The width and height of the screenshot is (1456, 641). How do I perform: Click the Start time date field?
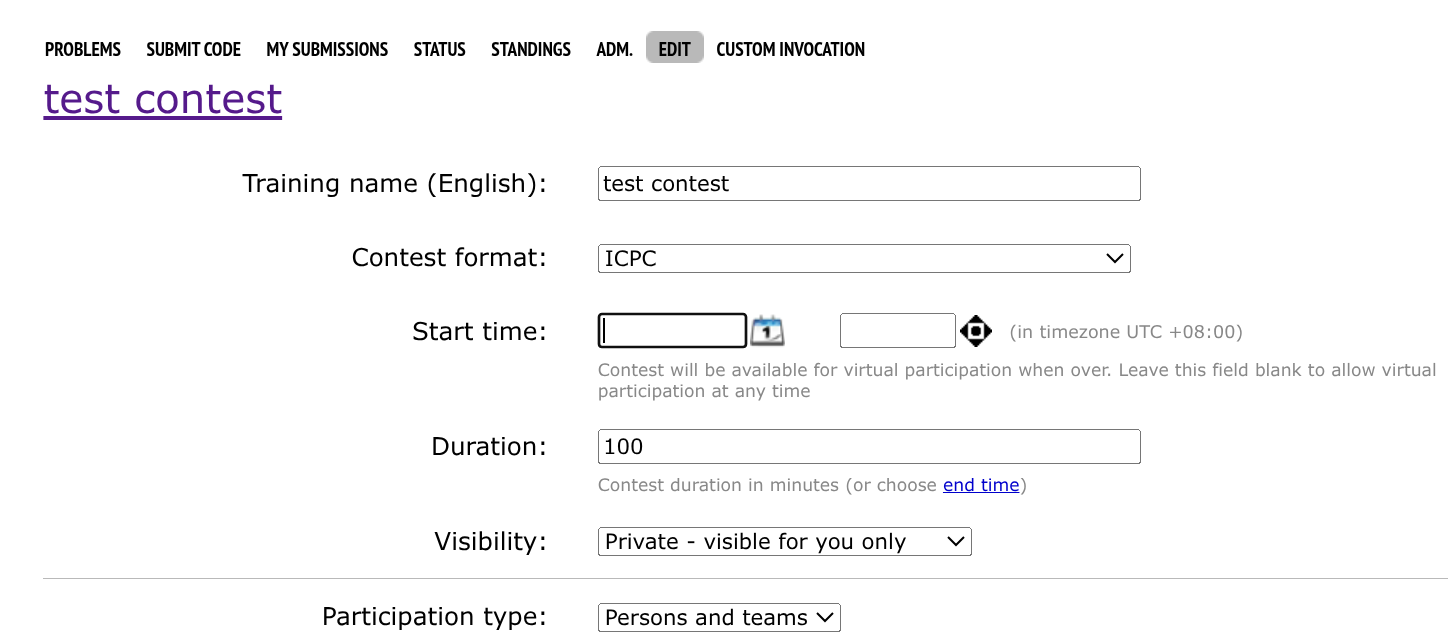672,330
